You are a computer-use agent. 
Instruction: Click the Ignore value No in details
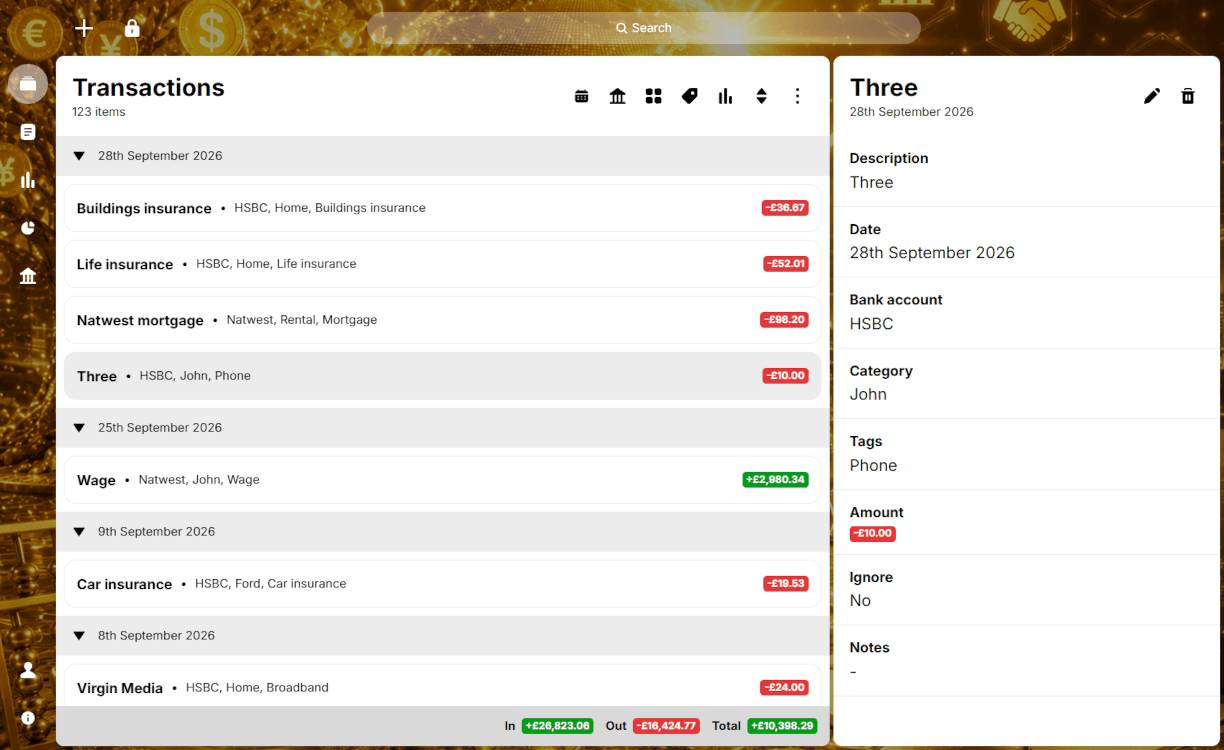click(861, 601)
